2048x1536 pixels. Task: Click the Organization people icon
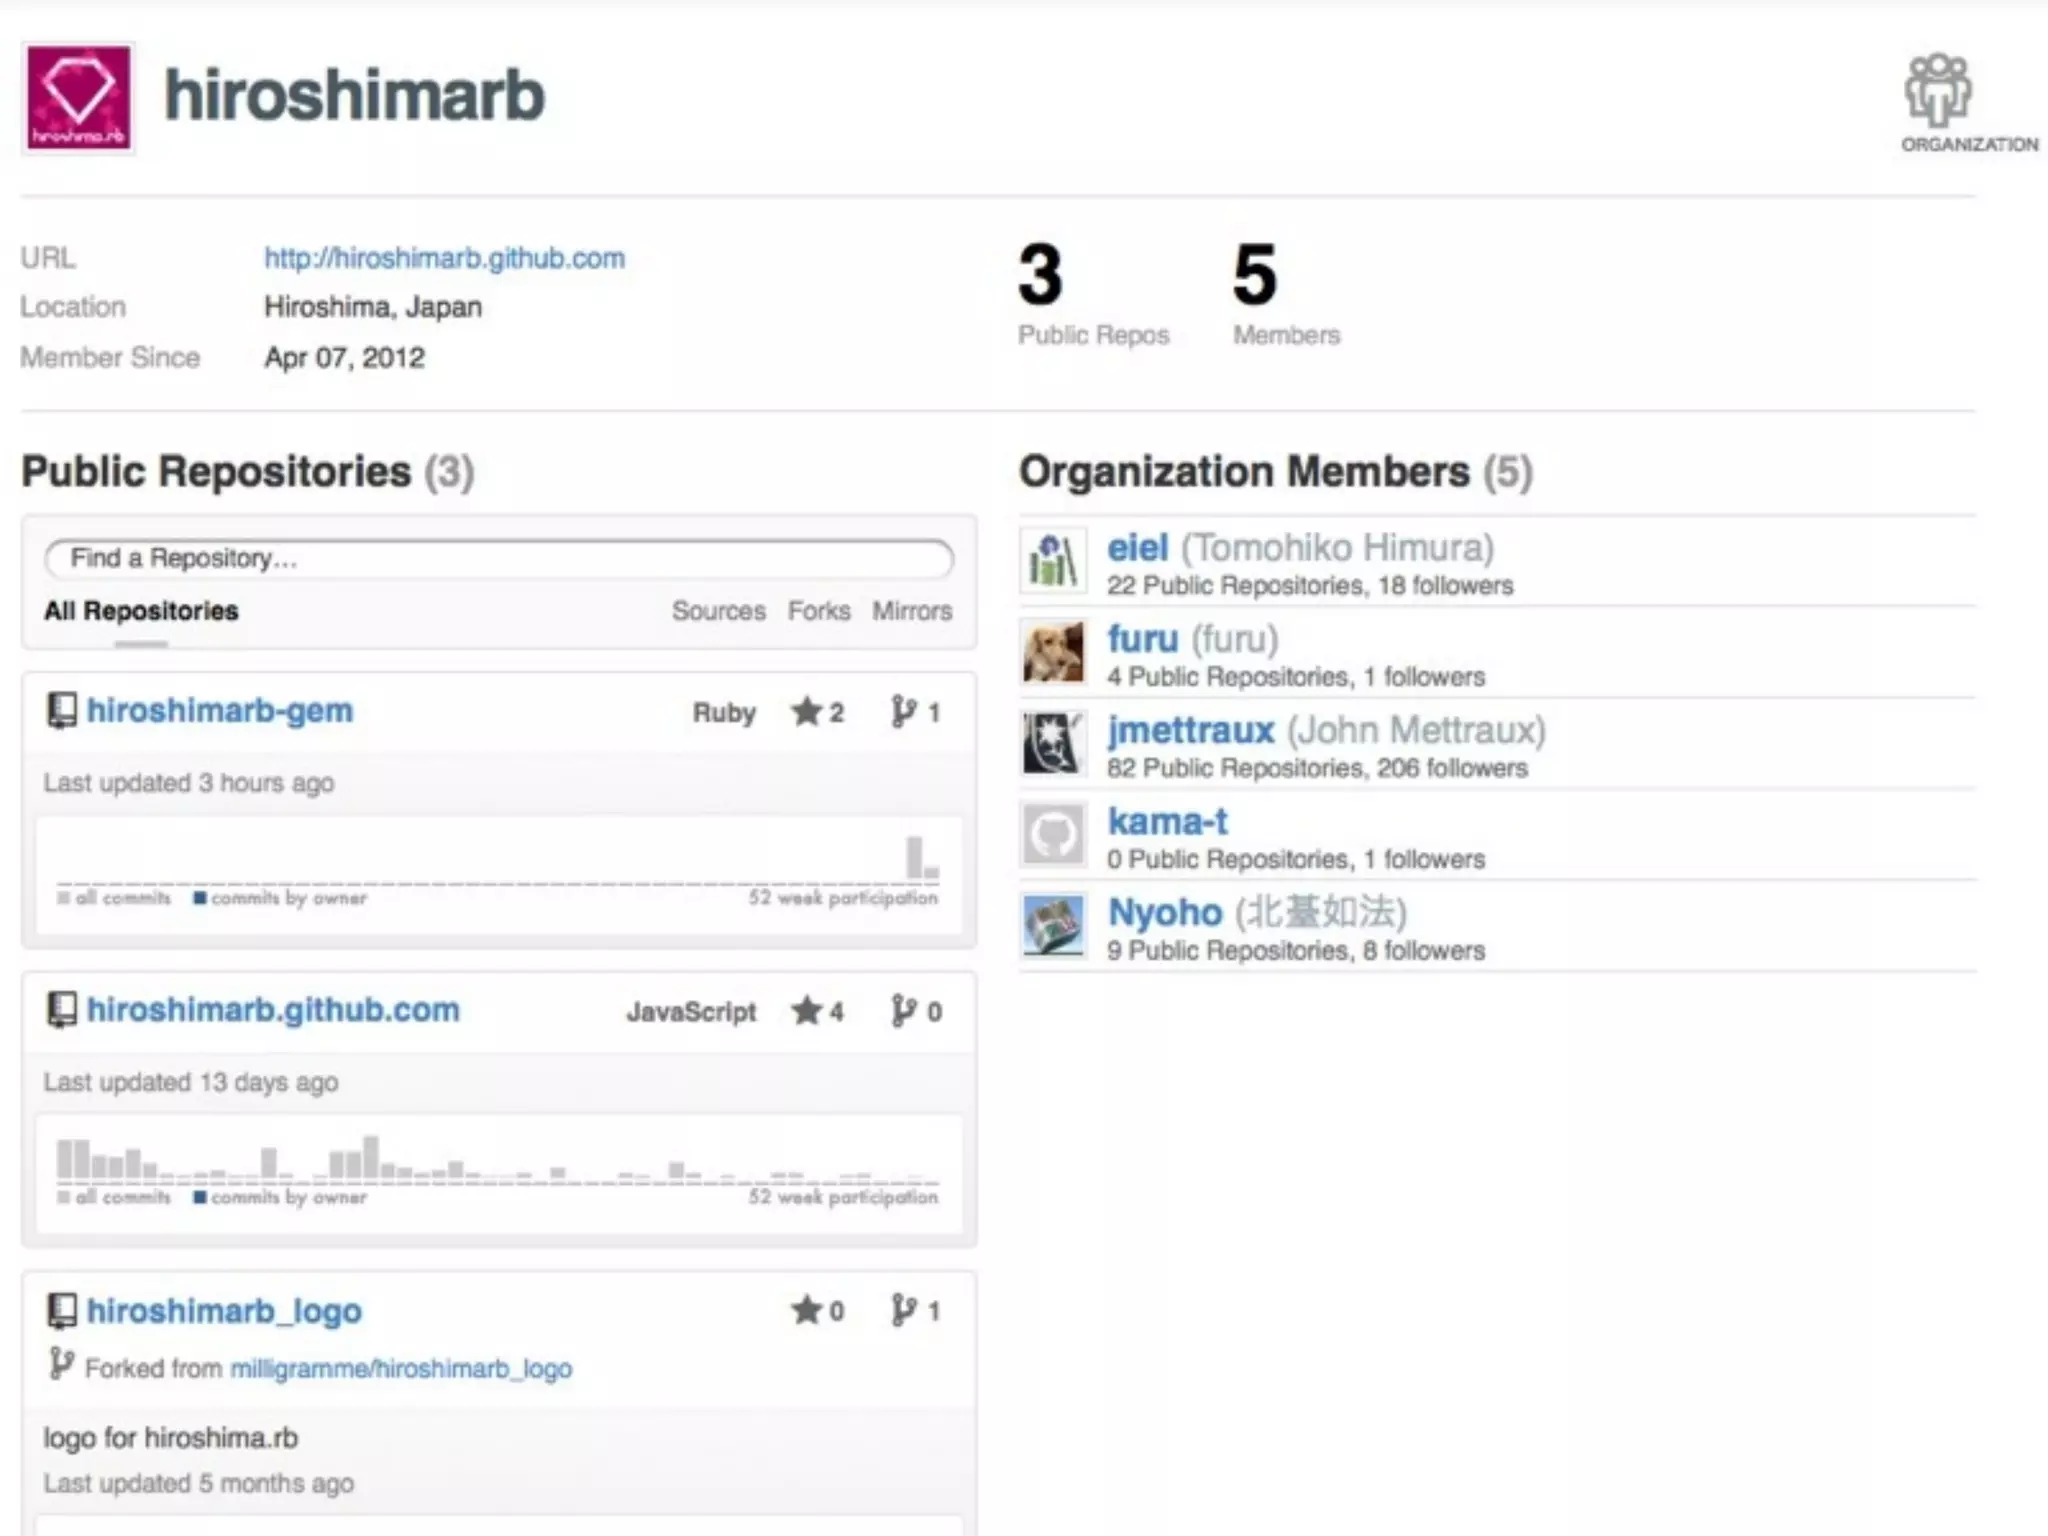pyautogui.click(x=1937, y=92)
